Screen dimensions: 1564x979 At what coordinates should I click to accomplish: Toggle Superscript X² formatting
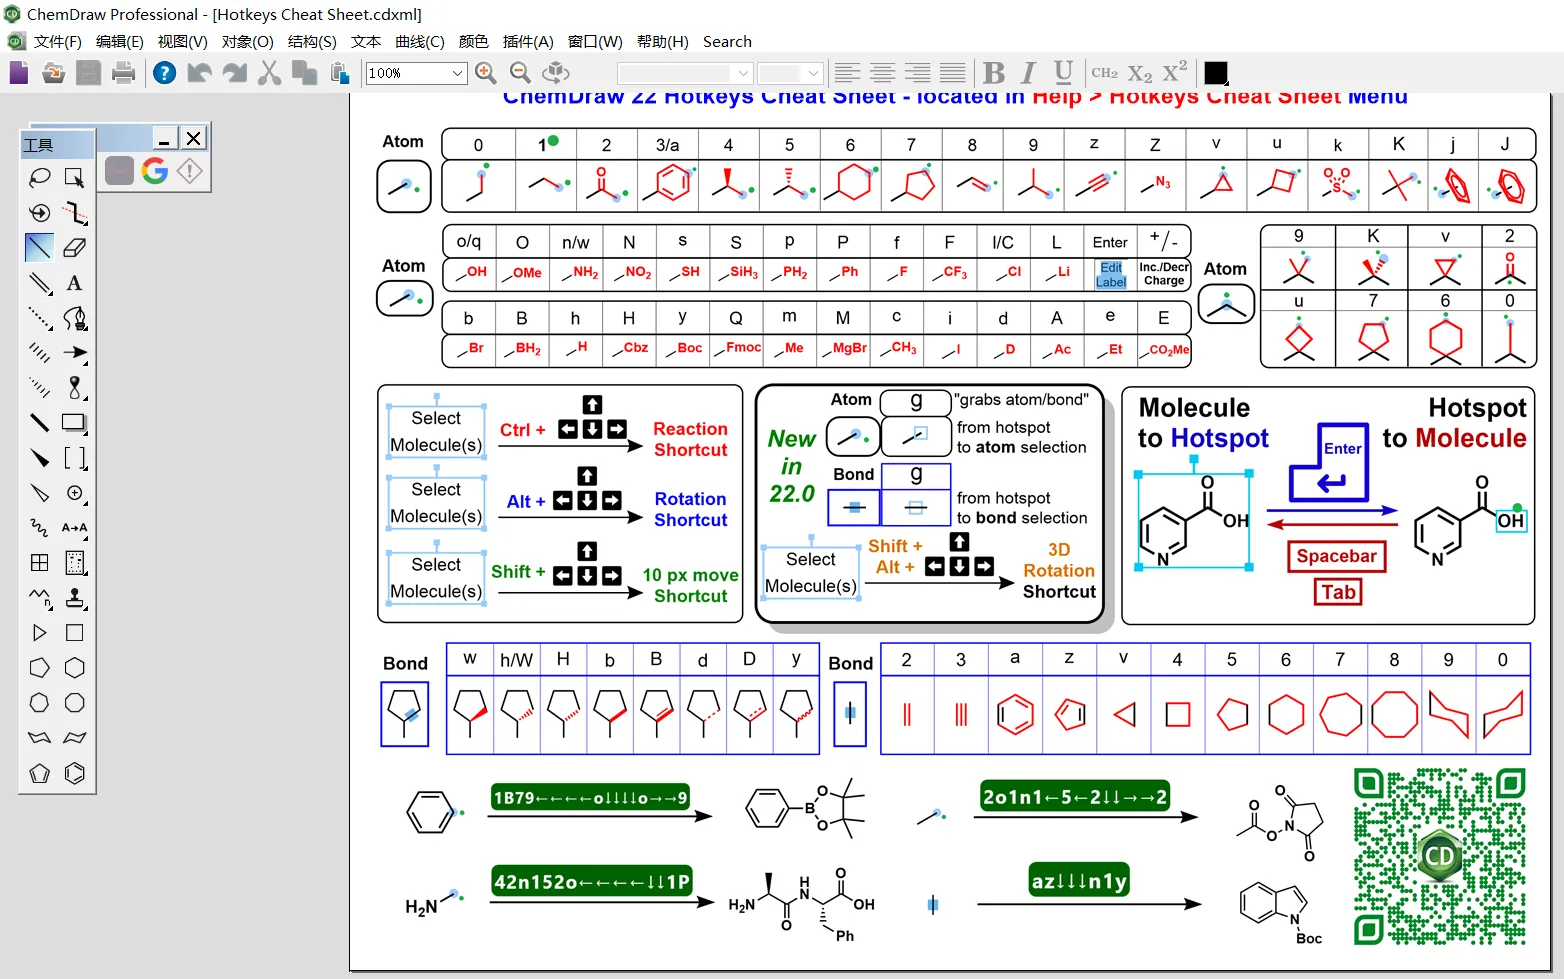tap(1175, 72)
